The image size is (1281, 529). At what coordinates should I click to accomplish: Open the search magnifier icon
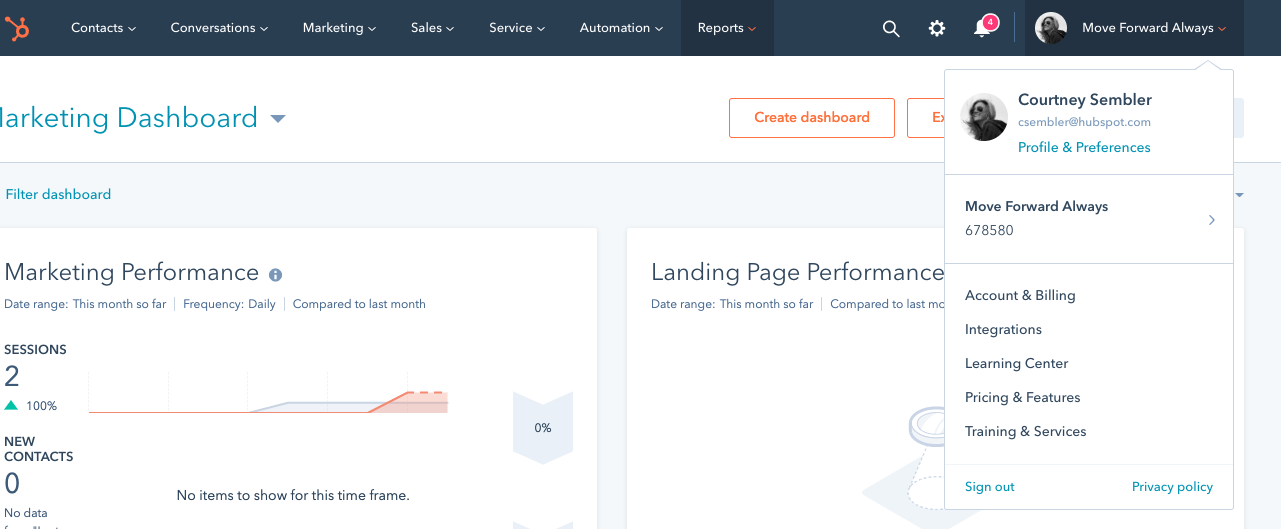pyautogui.click(x=891, y=28)
